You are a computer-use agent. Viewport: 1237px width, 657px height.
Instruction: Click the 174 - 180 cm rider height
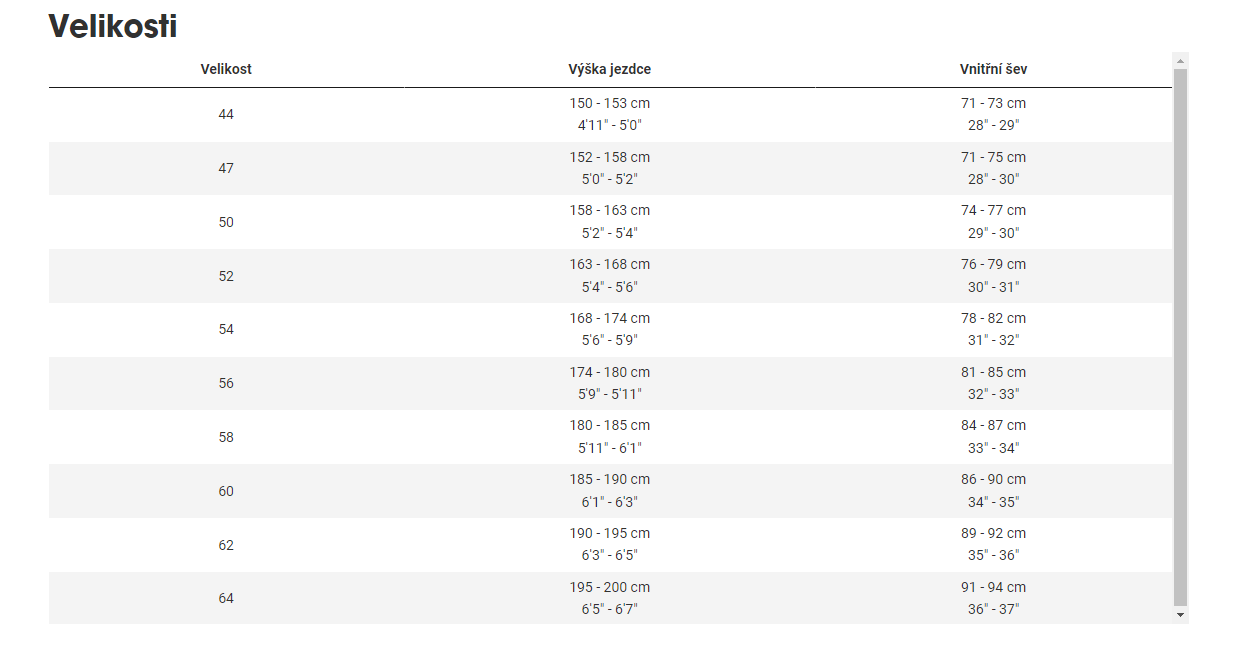tap(610, 372)
